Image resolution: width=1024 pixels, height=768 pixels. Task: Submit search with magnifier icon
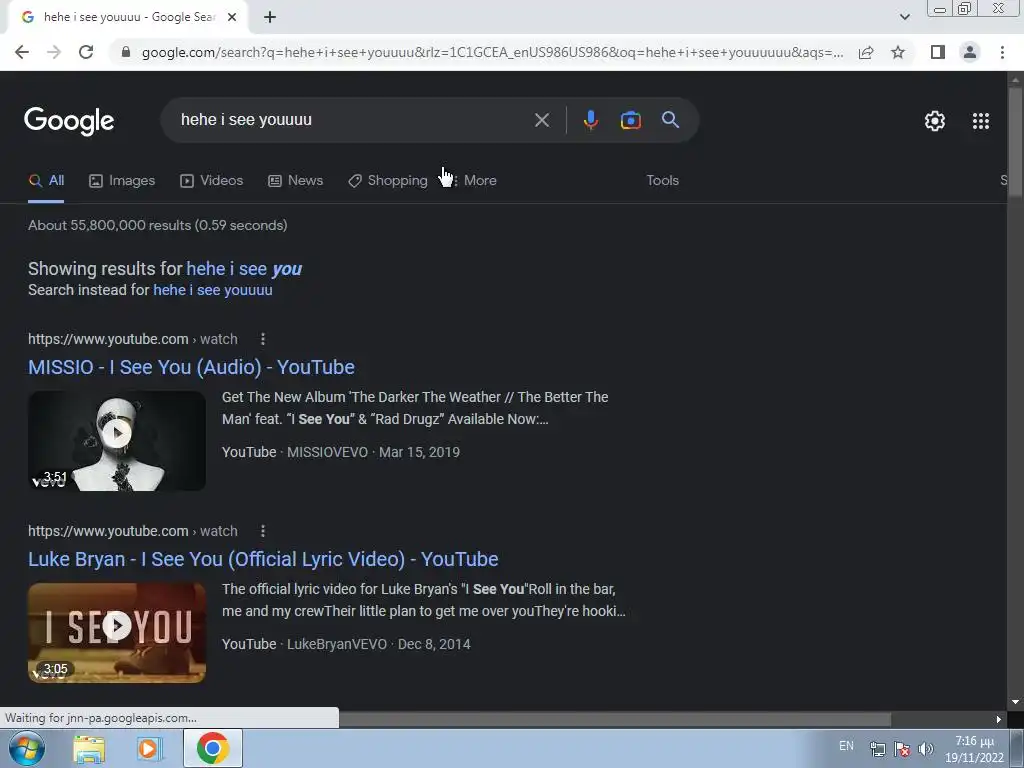click(x=670, y=120)
